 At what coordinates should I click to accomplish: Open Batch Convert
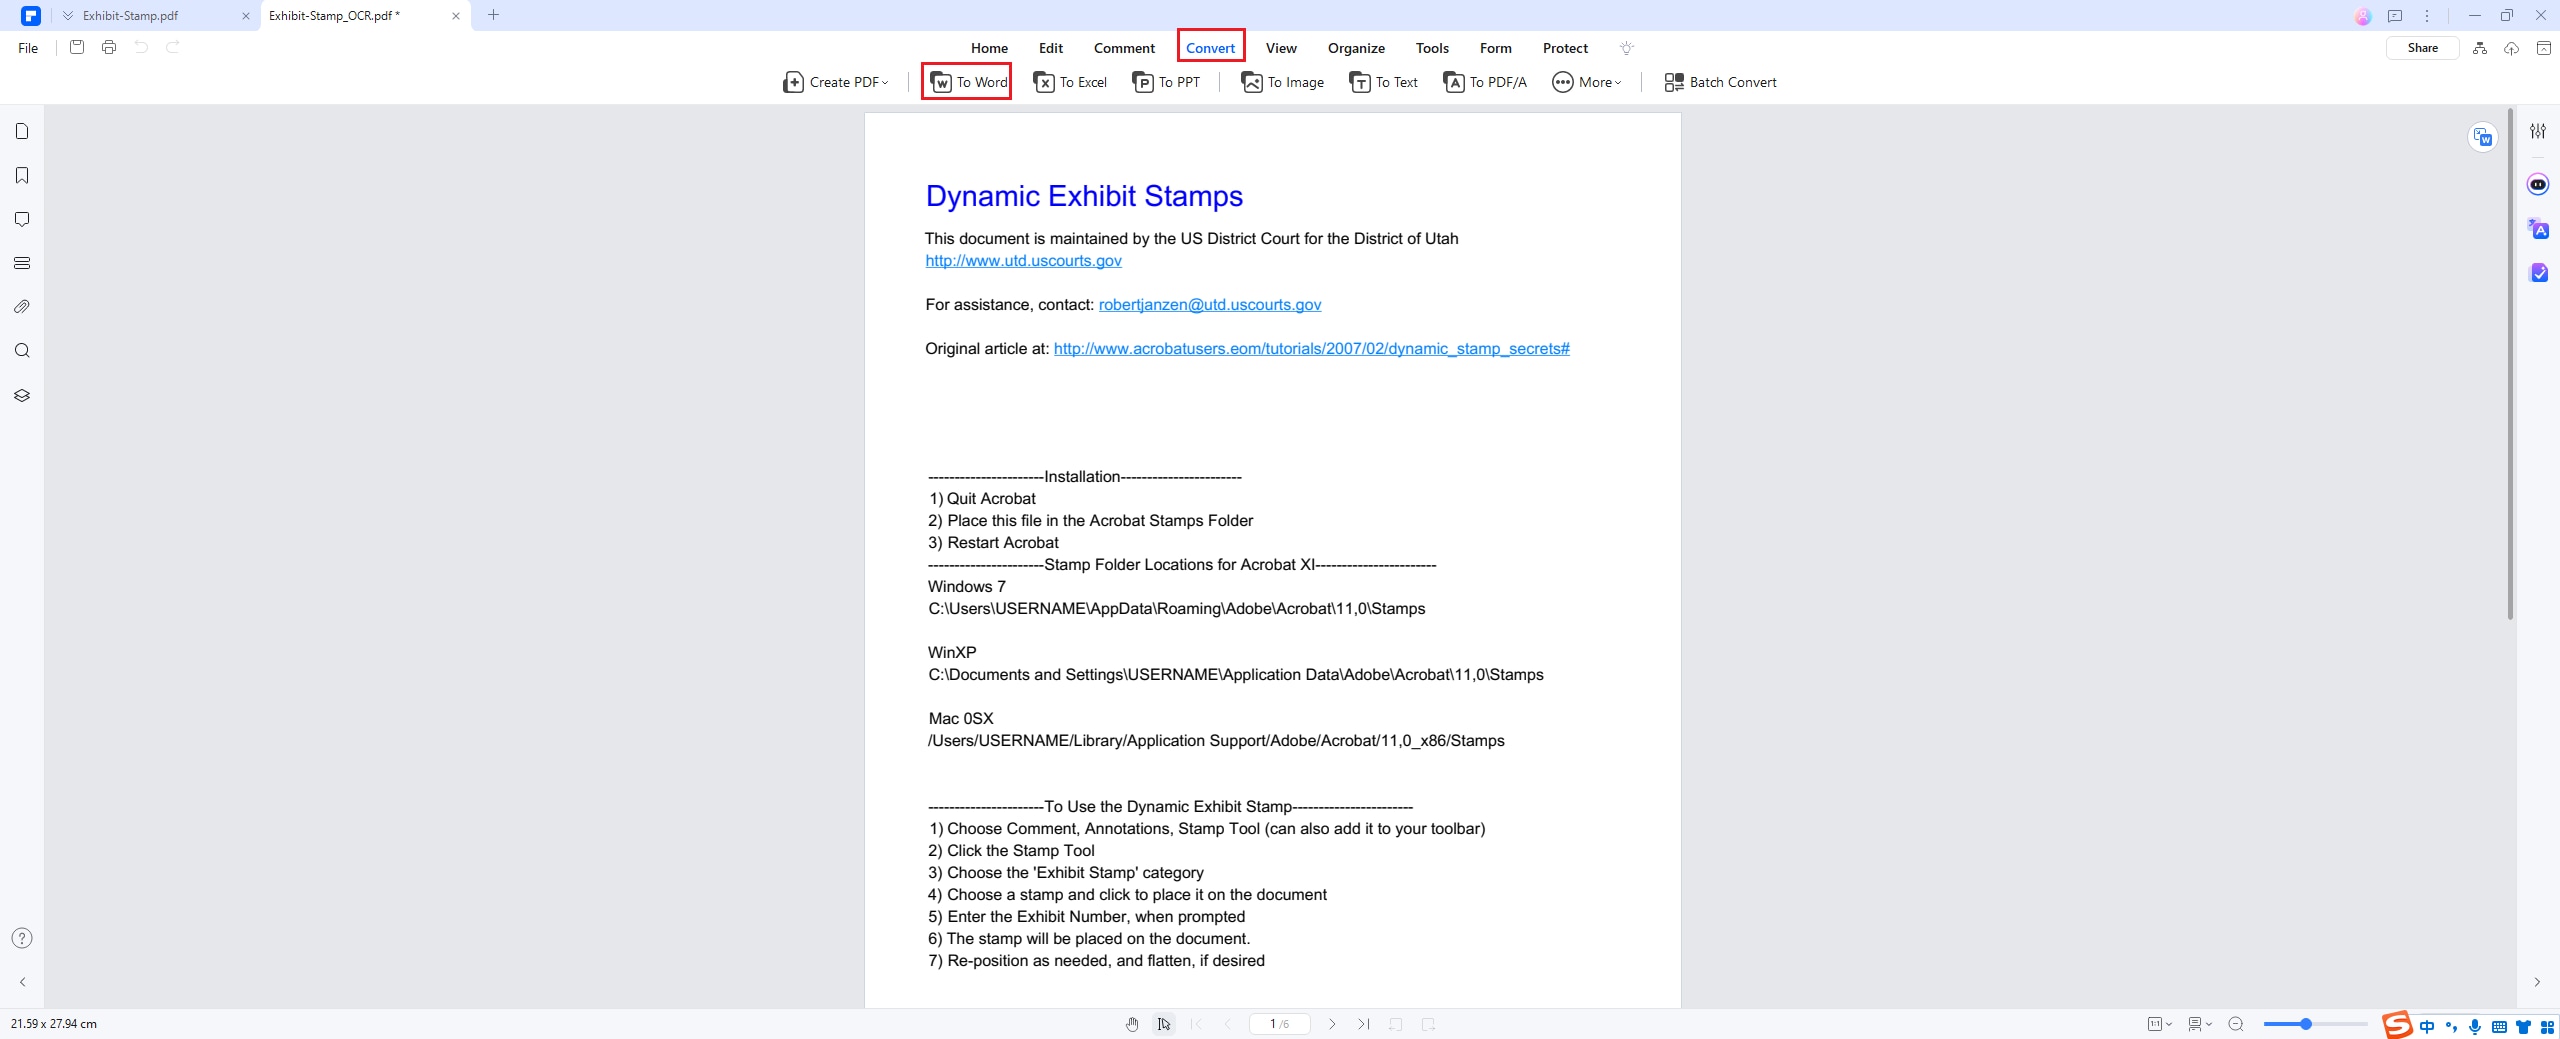click(1720, 82)
